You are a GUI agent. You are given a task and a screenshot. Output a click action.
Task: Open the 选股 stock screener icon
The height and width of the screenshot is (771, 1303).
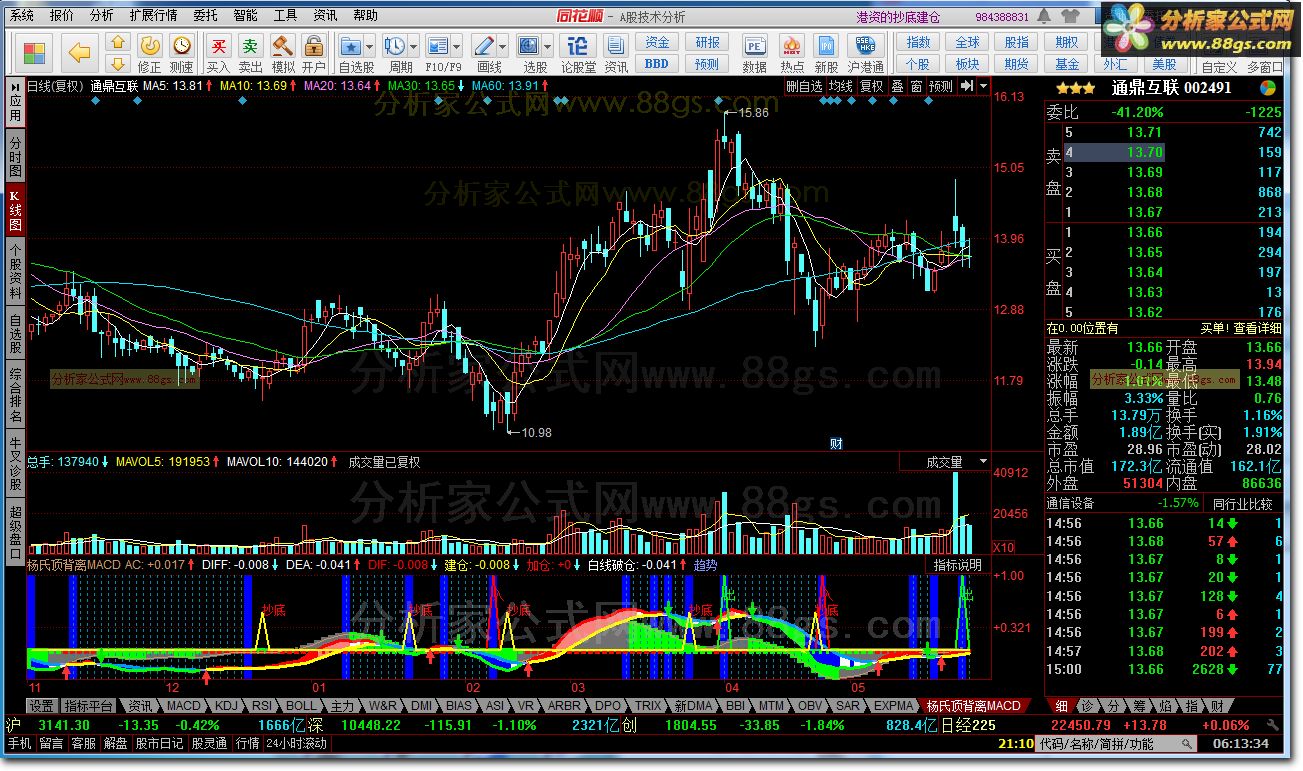[x=529, y=46]
